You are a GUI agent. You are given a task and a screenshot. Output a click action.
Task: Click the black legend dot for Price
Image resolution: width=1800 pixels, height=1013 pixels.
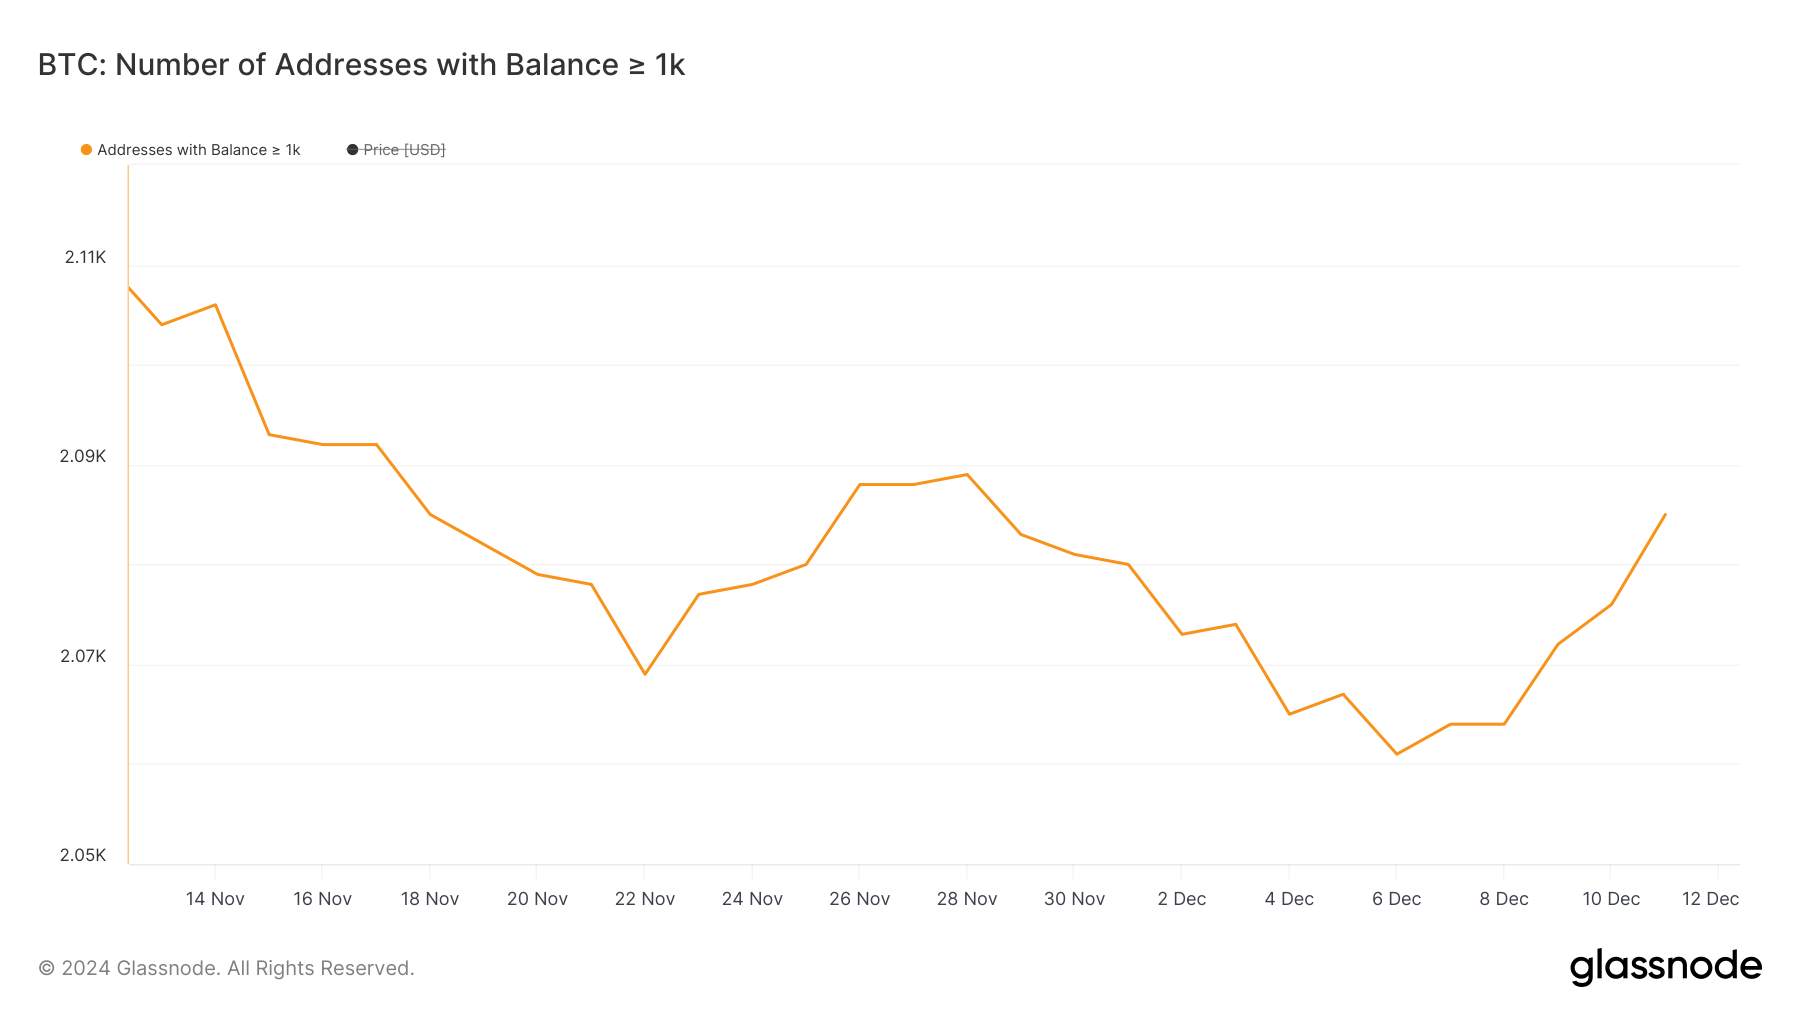tap(352, 150)
